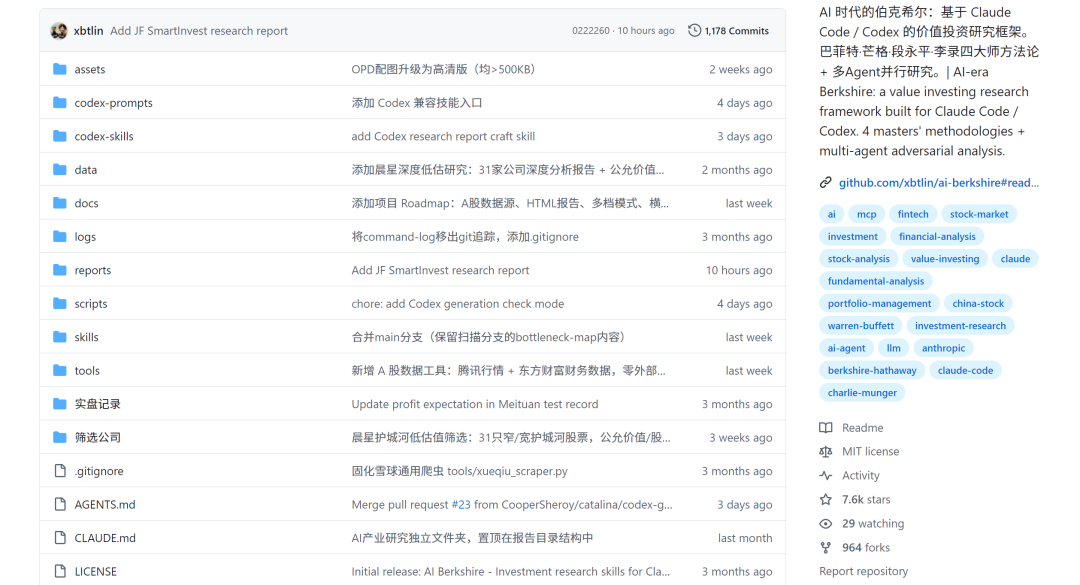The width and height of the screenshot is (1080, 585).
Task: Select the china-stock topic tag
Action: 978,304
